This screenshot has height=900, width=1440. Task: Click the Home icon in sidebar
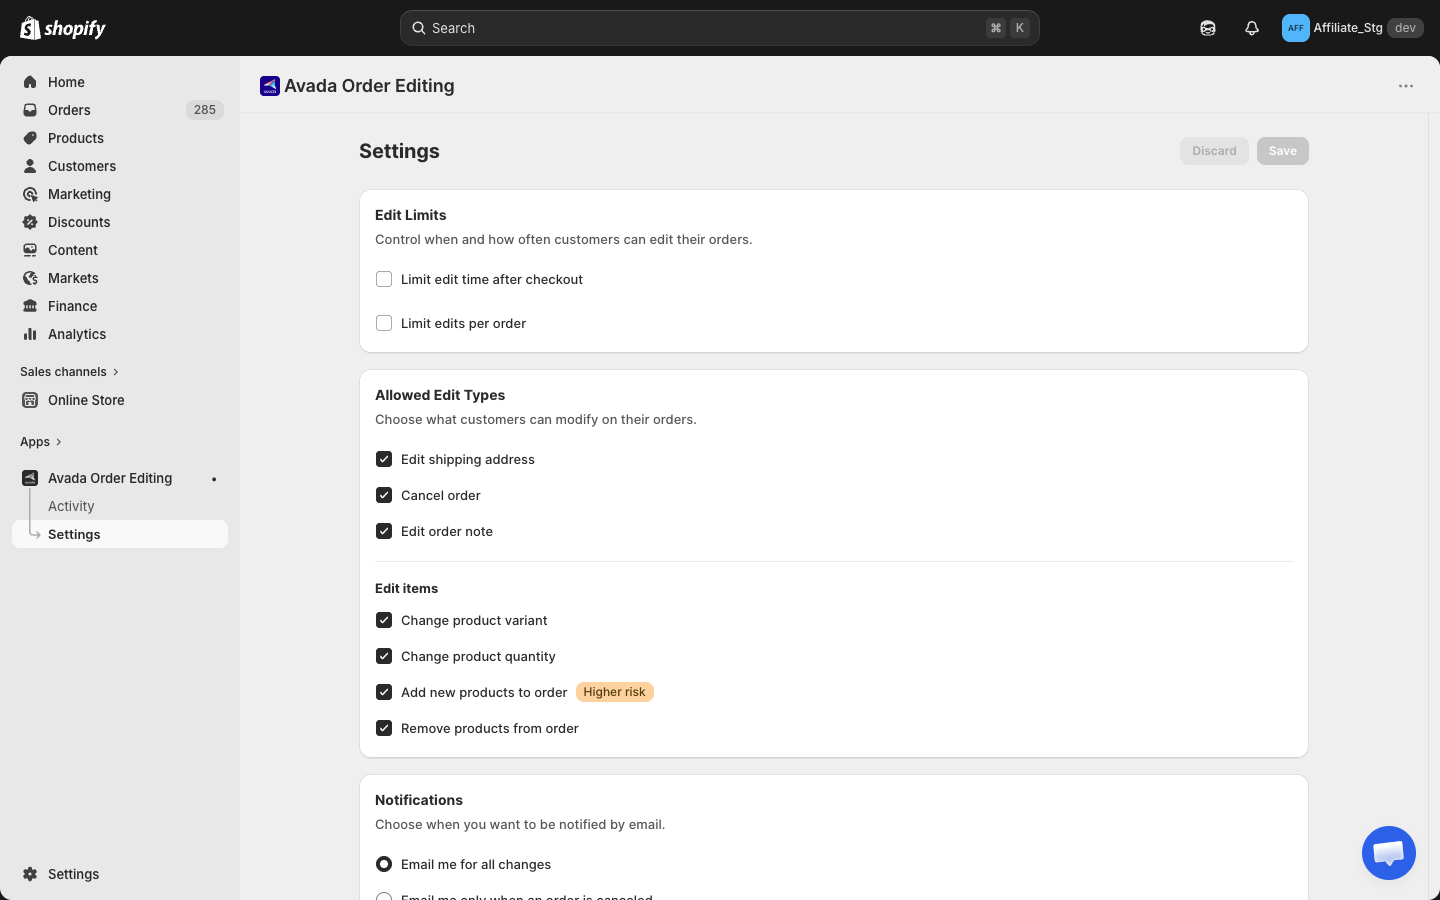30,82
